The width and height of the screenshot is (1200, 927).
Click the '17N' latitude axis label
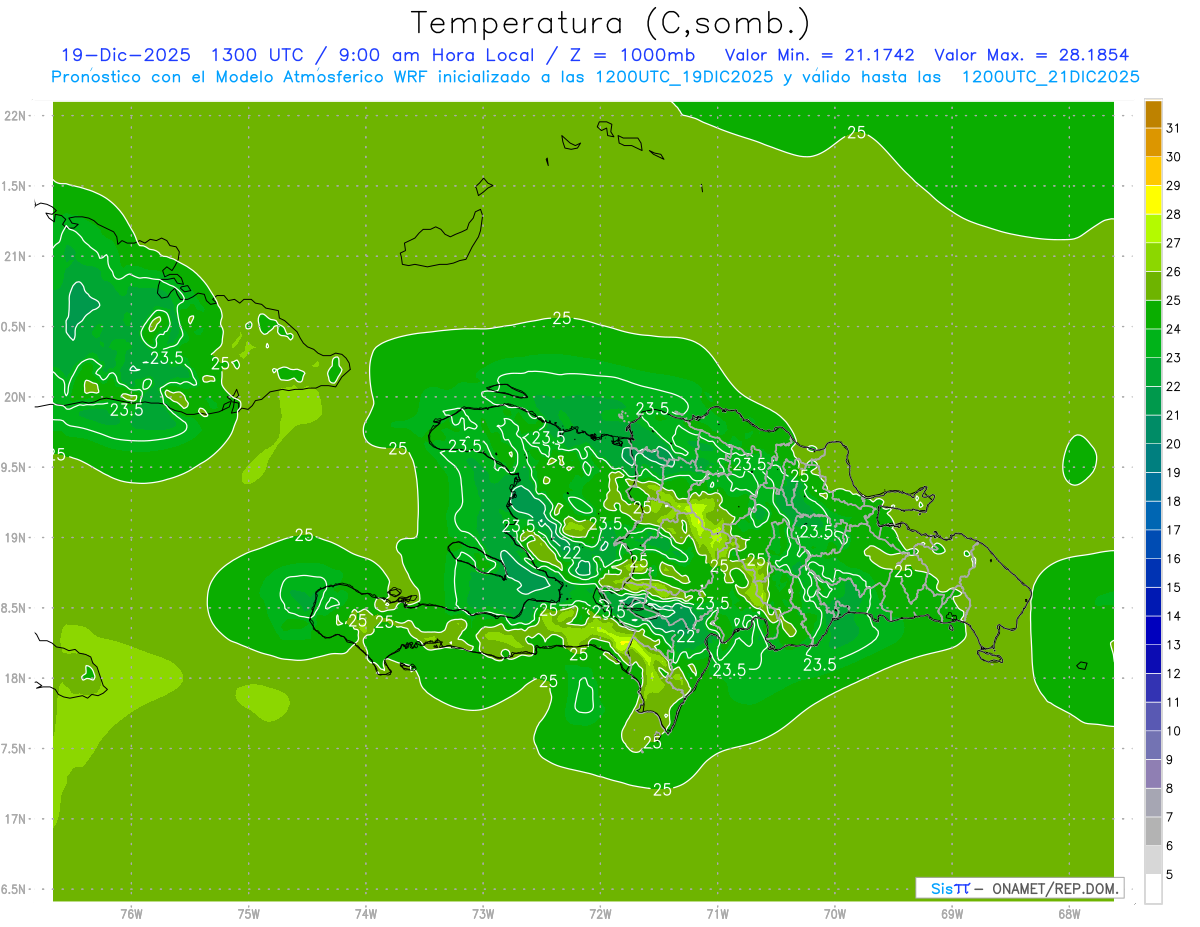[x=16, y=819]
